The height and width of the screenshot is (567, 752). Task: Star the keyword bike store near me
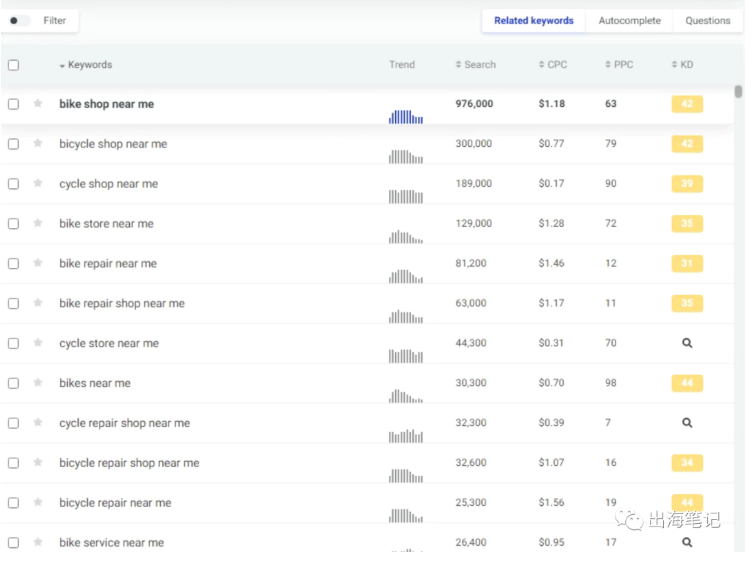[38, 223]
